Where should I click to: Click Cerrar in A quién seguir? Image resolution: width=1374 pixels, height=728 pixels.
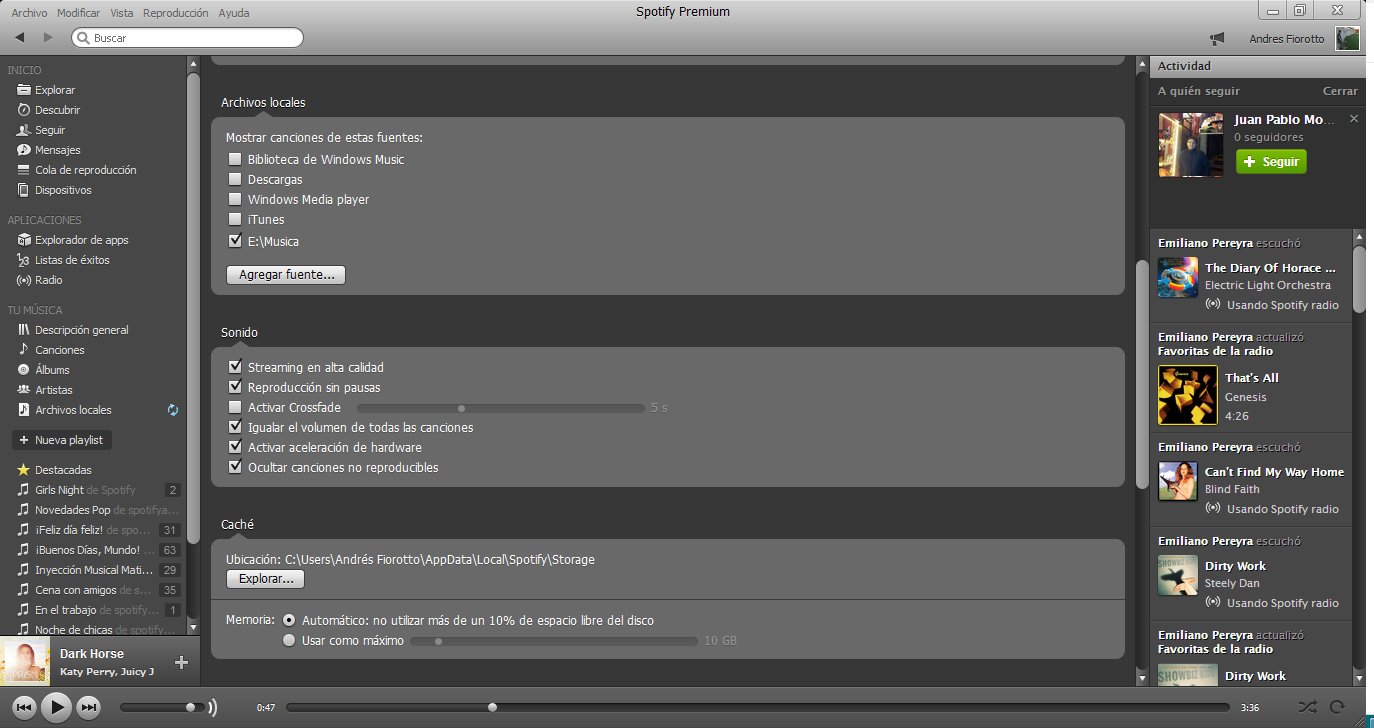point(1340,91)
